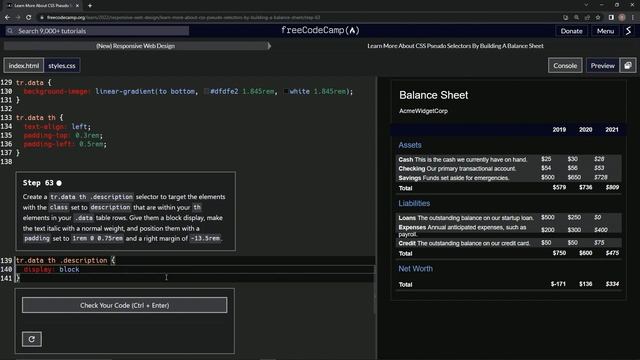640x360 pixels.
Task: Click the freeCodeCamp logo
Action: [x=320, y=30]
